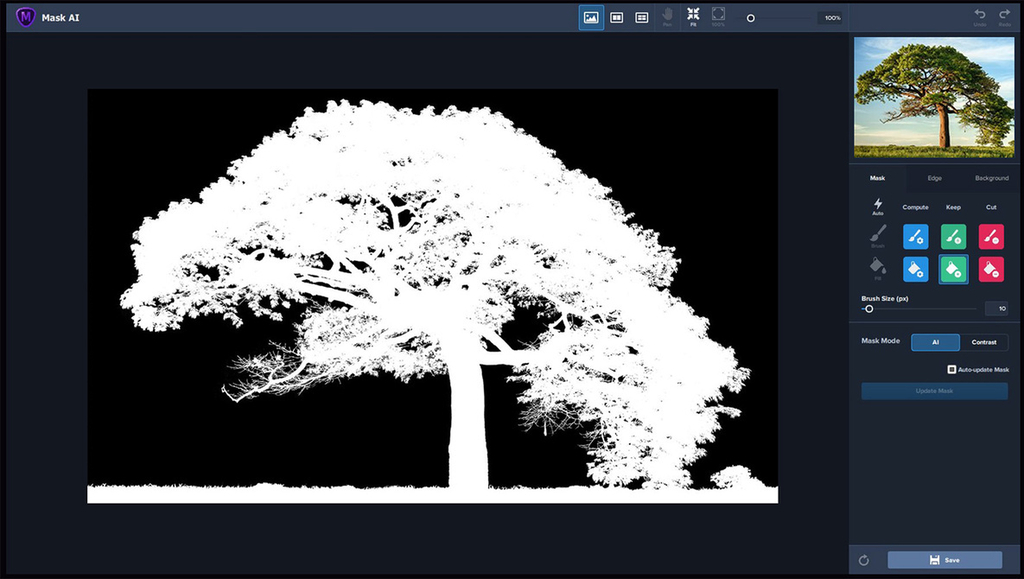Click the Update Mask button
This screenshot has height=579, width=1024.
pyautogui.click(x=934, y=391)
